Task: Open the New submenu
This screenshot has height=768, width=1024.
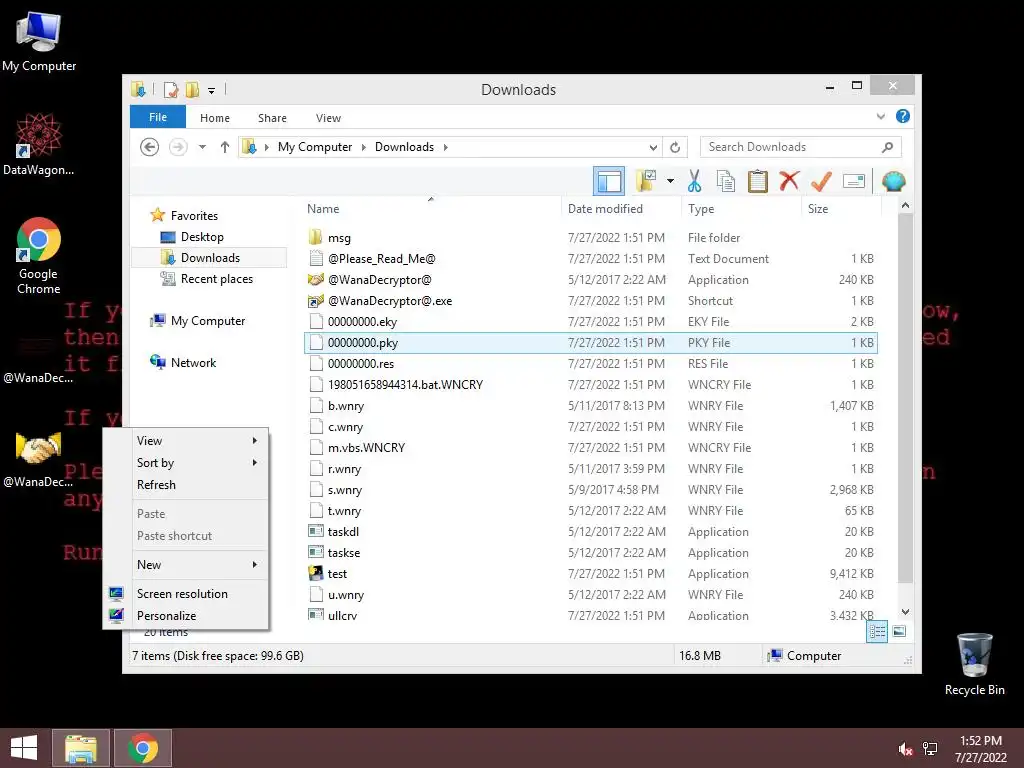Action: tap(185, 565)
